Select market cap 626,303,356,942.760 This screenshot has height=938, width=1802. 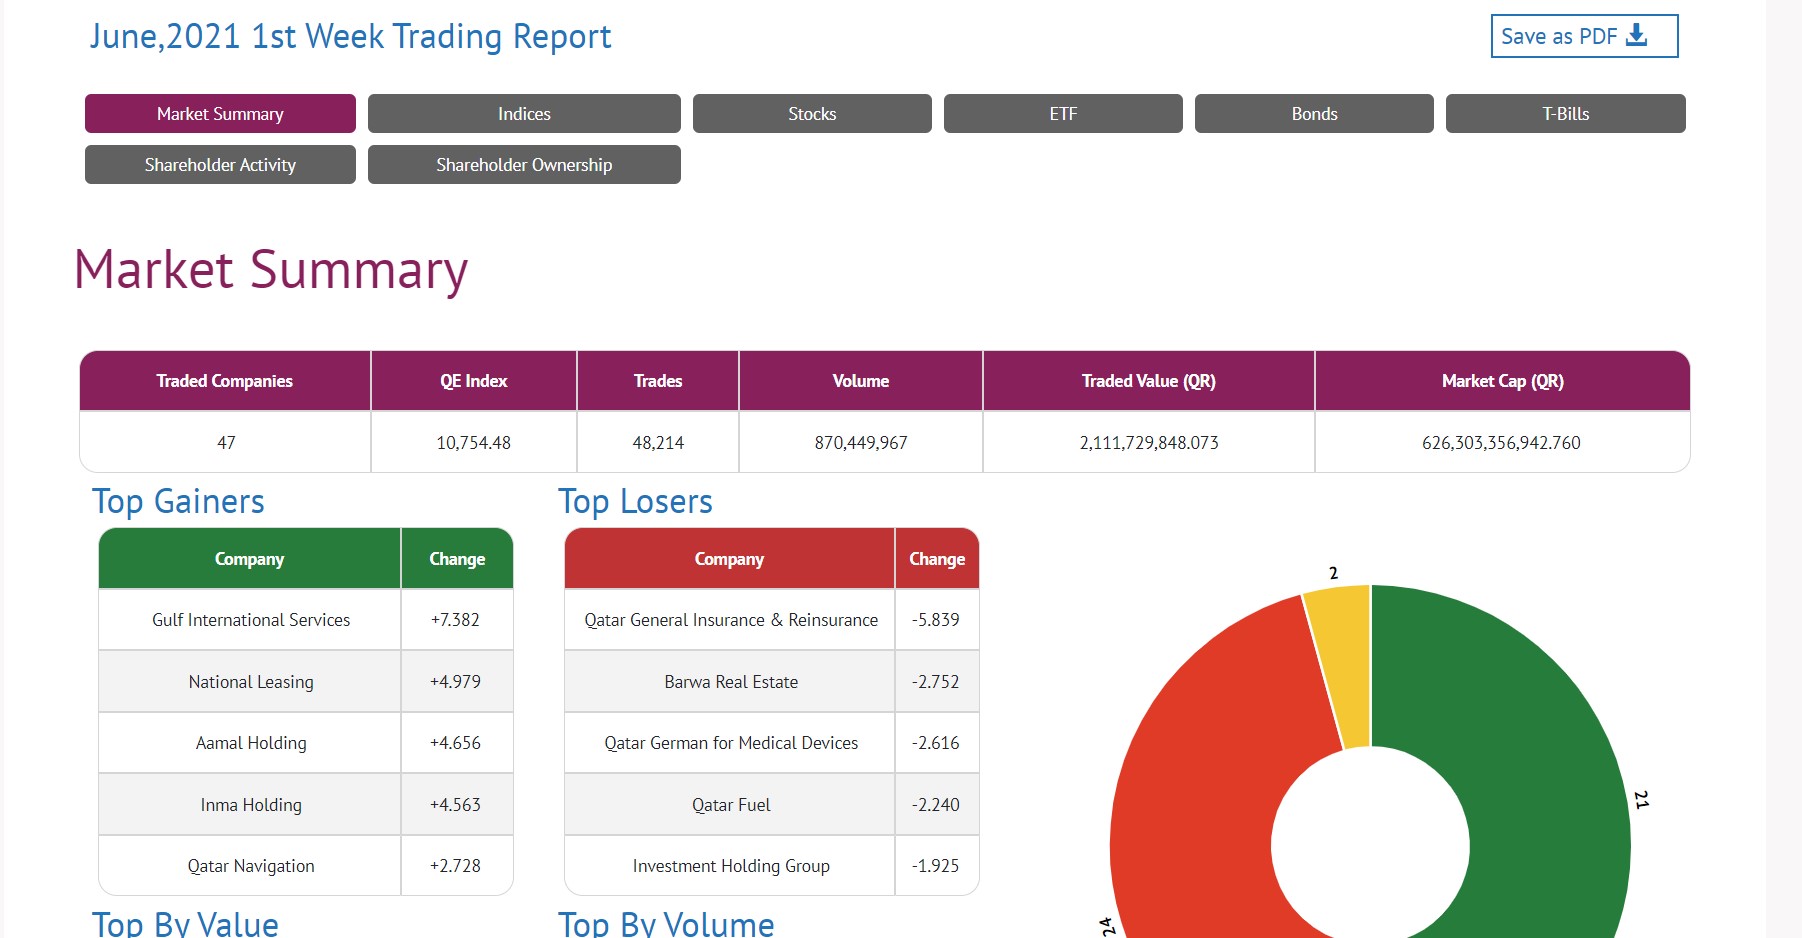coord(1501,443)
